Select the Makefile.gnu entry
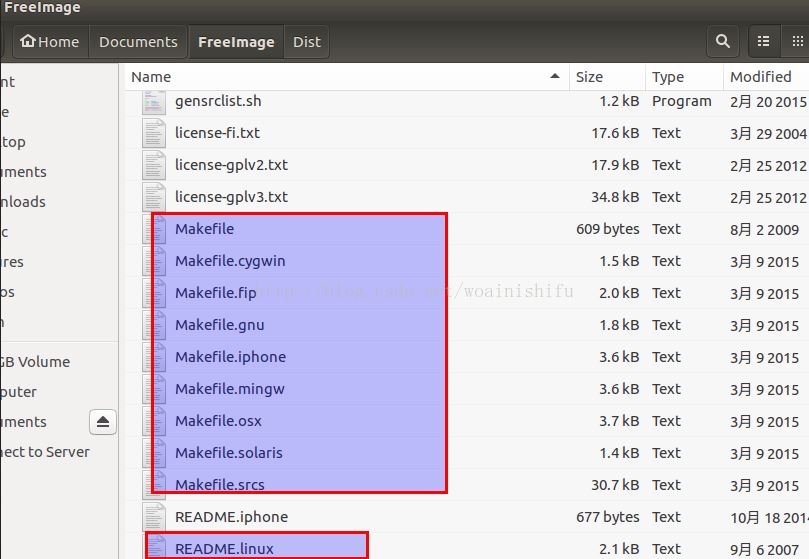Screen dimensions: 809x559 220,325
